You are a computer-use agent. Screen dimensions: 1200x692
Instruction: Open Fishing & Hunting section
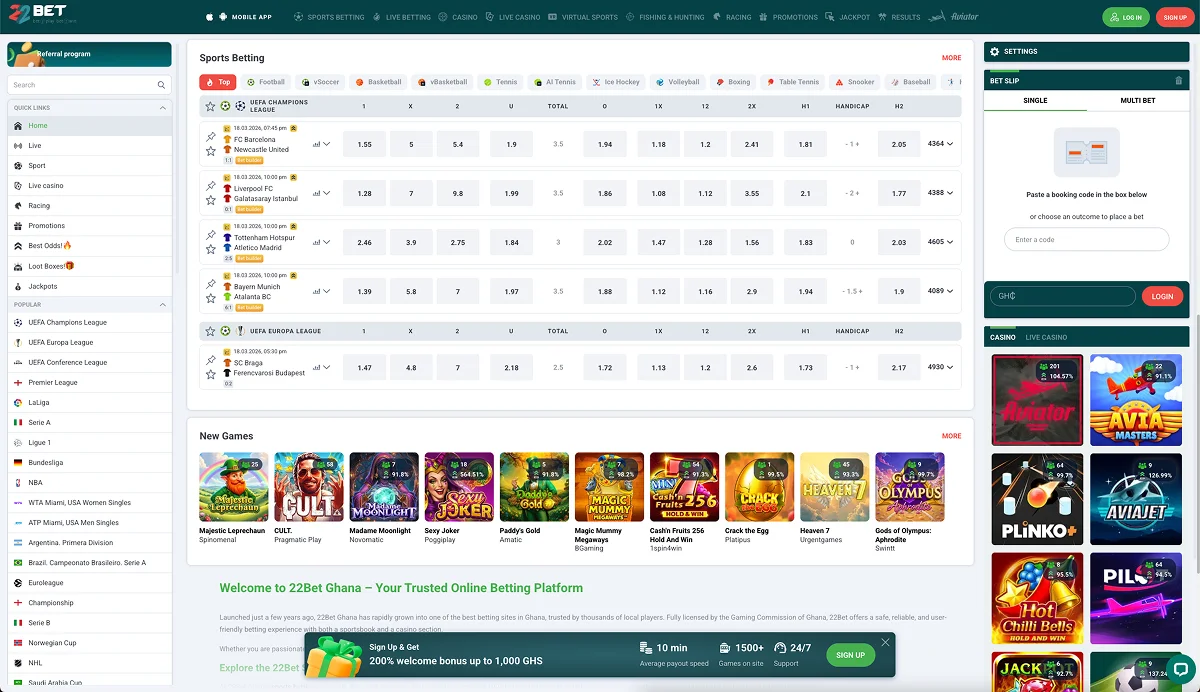(664, 16)
